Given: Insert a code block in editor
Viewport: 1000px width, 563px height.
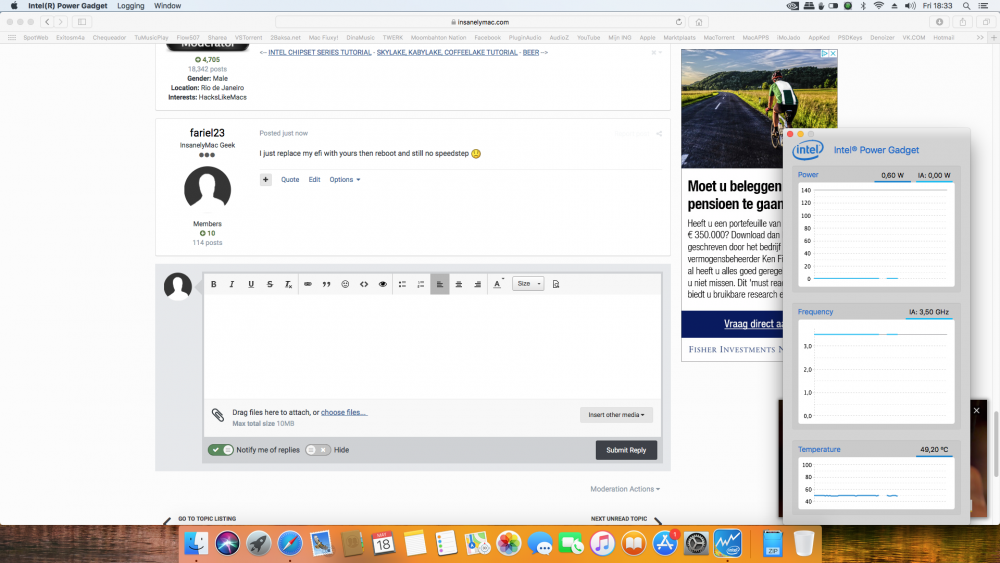Looking at the screenshot, I should coord(364,284).
